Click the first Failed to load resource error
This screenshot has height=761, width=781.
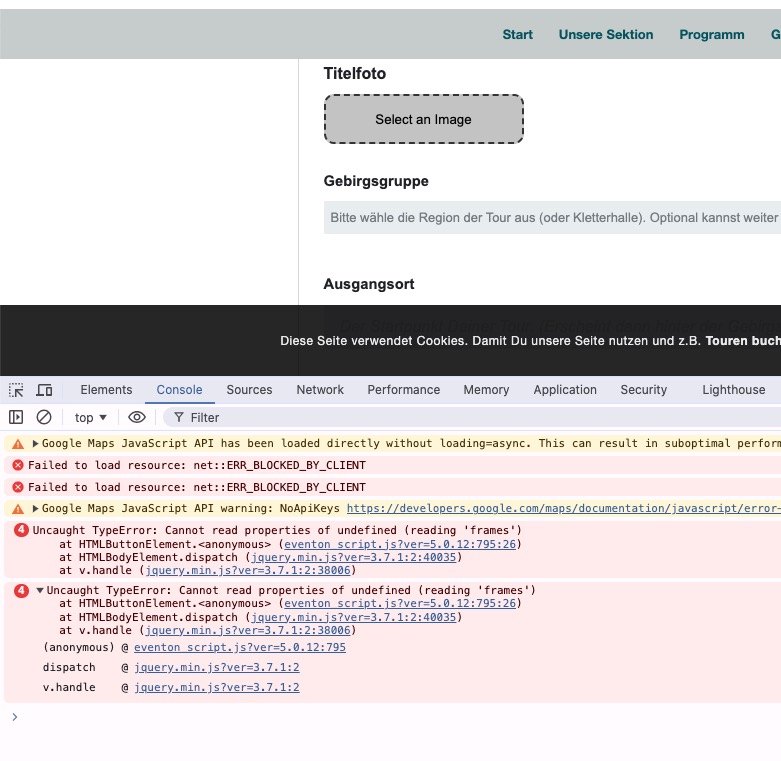(x=196, y=465)
